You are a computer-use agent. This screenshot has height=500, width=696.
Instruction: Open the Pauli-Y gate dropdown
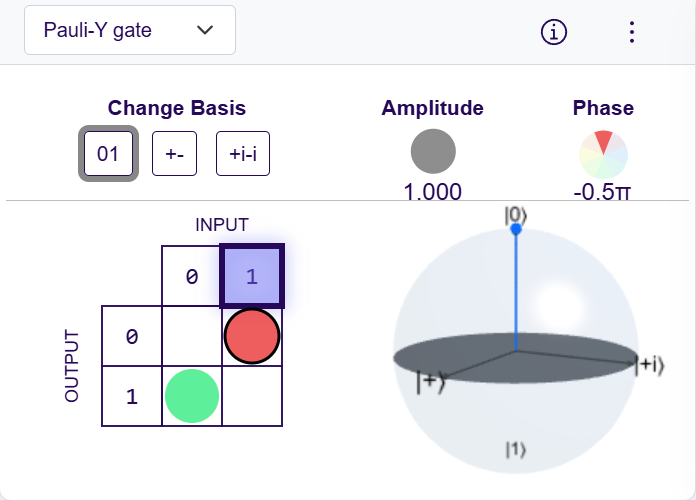[x=130, y=30]
